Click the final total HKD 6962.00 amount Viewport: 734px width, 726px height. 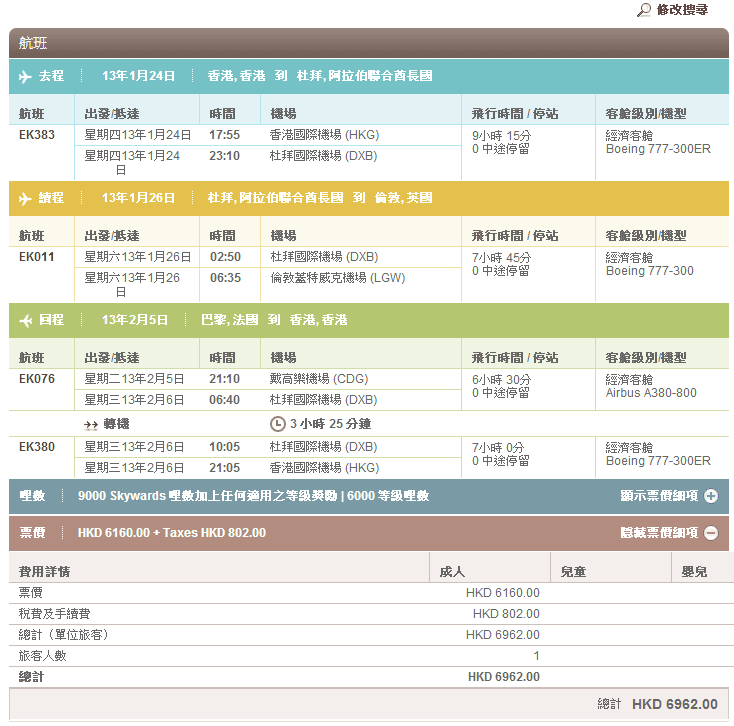674,704
